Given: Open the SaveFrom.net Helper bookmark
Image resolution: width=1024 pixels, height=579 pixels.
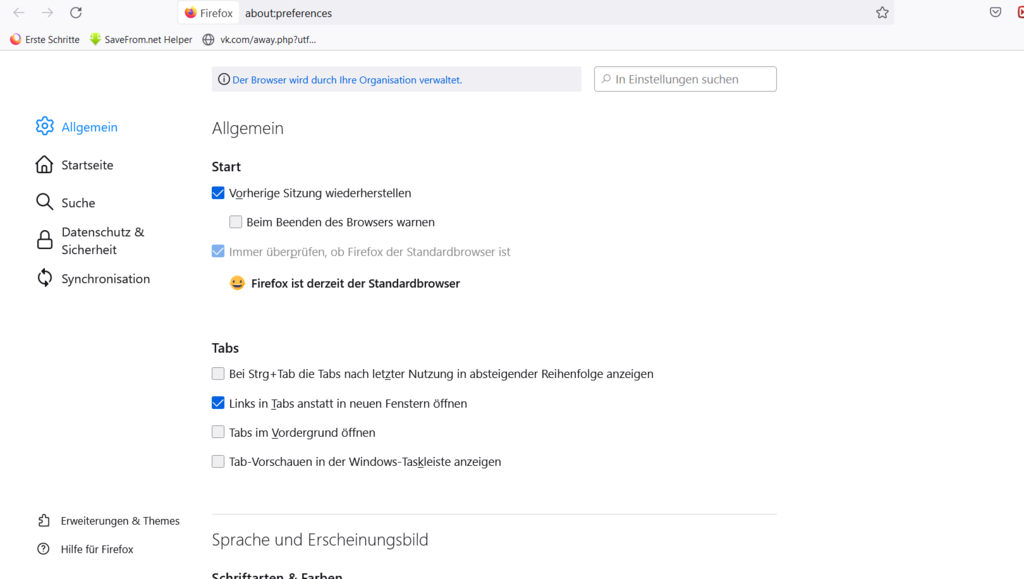Looking at the screenshot, I should click(140, 40).
